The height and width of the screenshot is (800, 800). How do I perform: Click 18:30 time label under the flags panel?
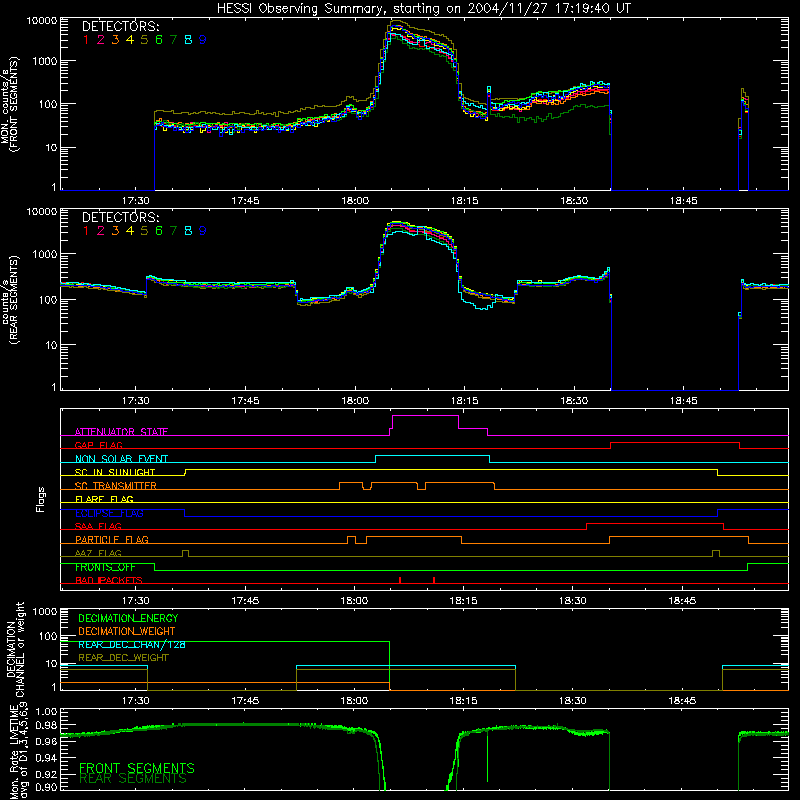pos(572,601)
